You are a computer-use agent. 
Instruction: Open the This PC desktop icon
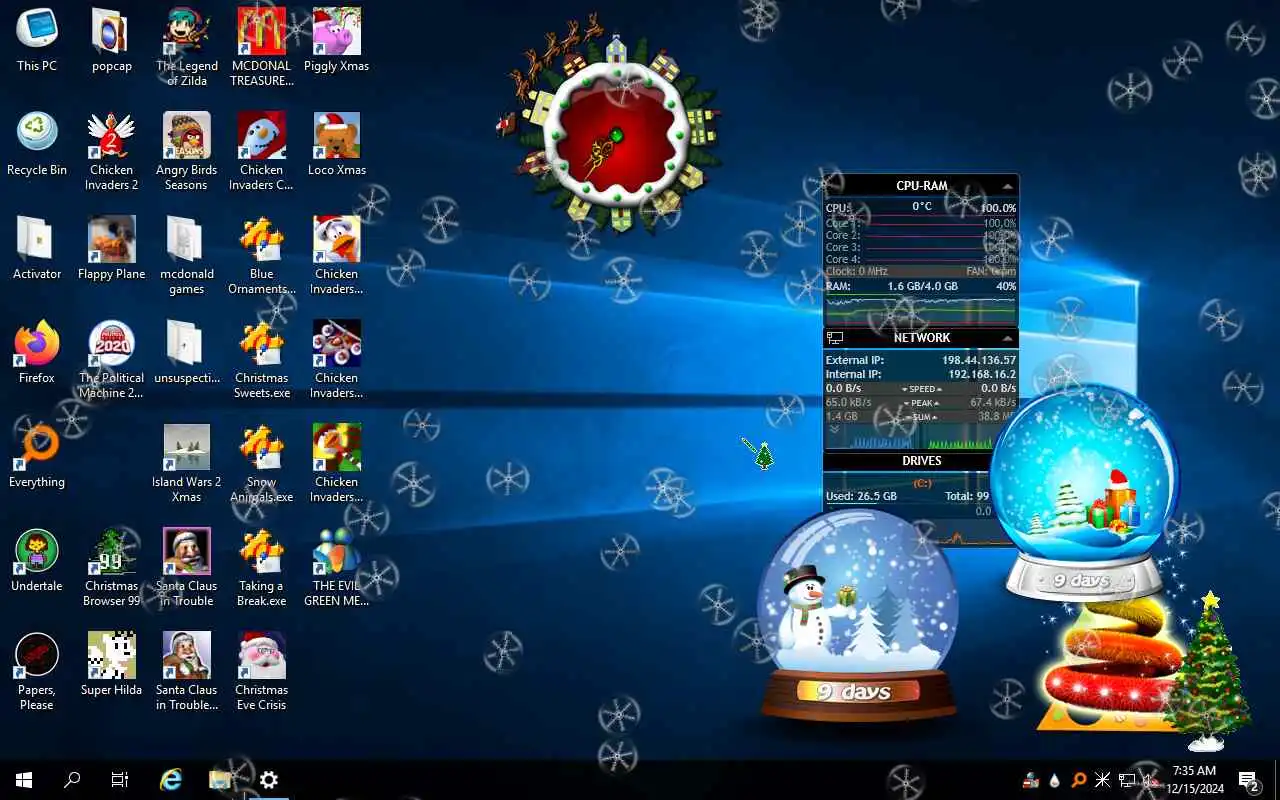(37, 40)
